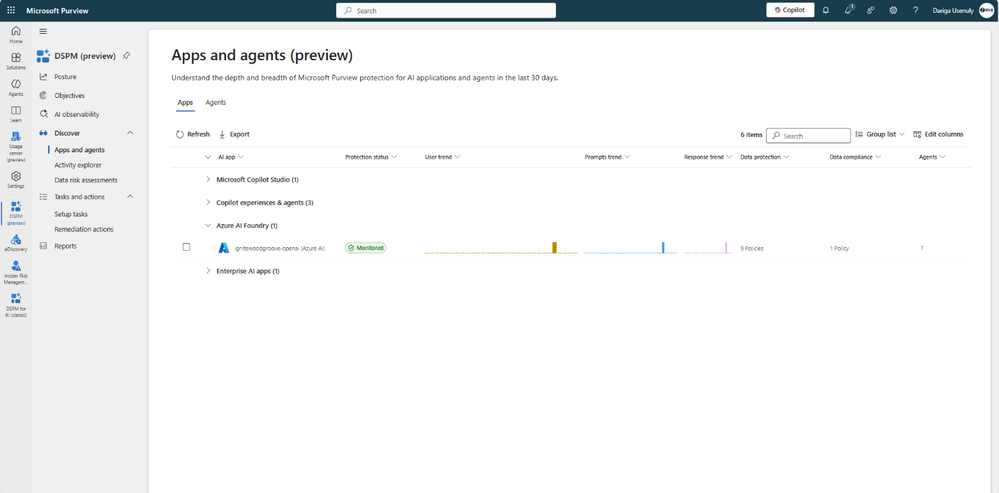Open Home in the left rail
The height and width of the screenshot is (493, 999).
point(16,34)
